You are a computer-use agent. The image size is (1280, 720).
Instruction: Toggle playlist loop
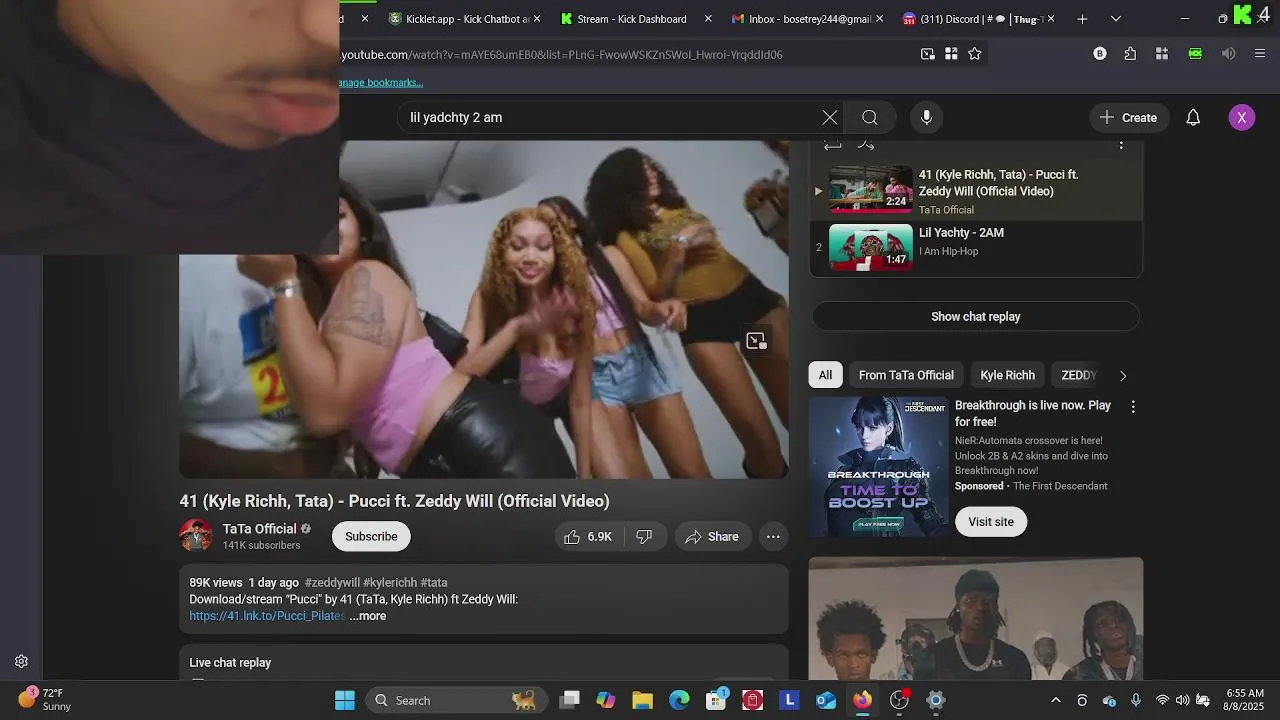832,146
